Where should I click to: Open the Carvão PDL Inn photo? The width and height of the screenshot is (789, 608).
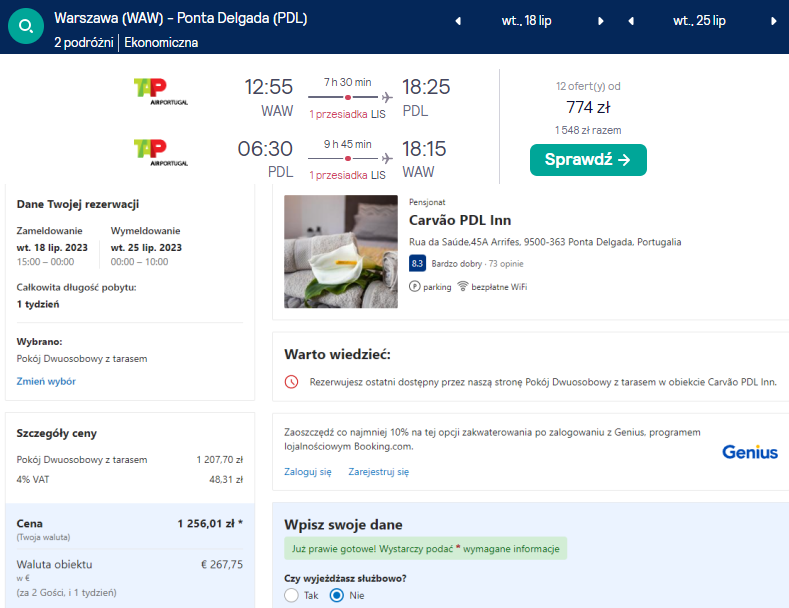pyautogui.click(x=341, y=251)
